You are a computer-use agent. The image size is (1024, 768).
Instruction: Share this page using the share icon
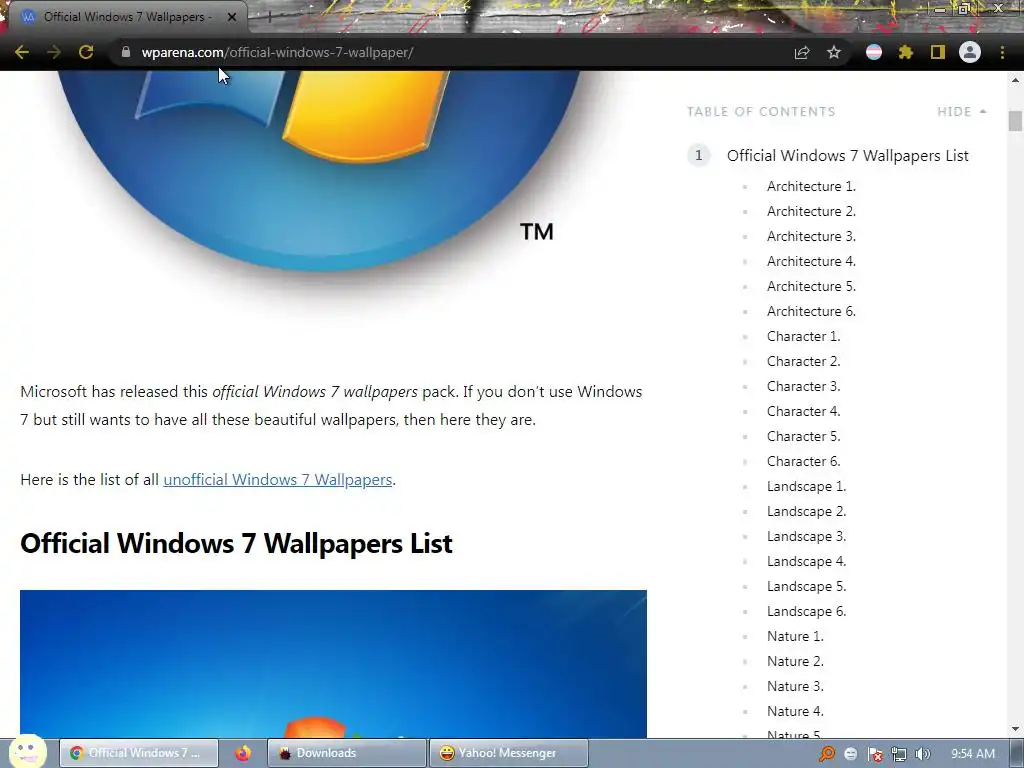pyautogui.click(x=802, y=52)
